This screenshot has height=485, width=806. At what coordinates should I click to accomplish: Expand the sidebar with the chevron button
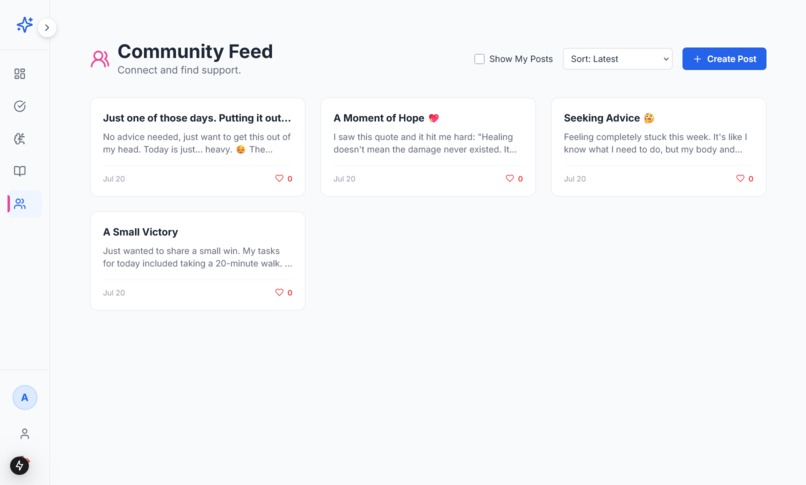point(47,28)
